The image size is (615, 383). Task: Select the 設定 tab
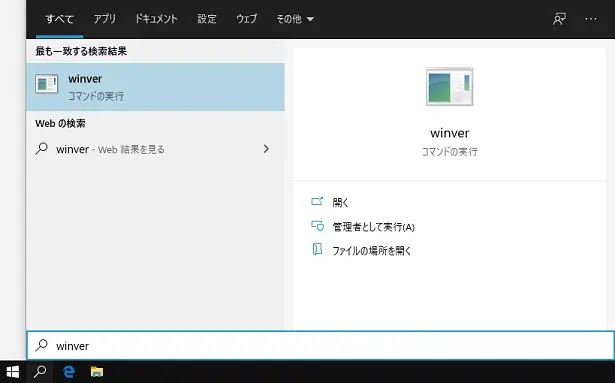click(x=207, y=19)
